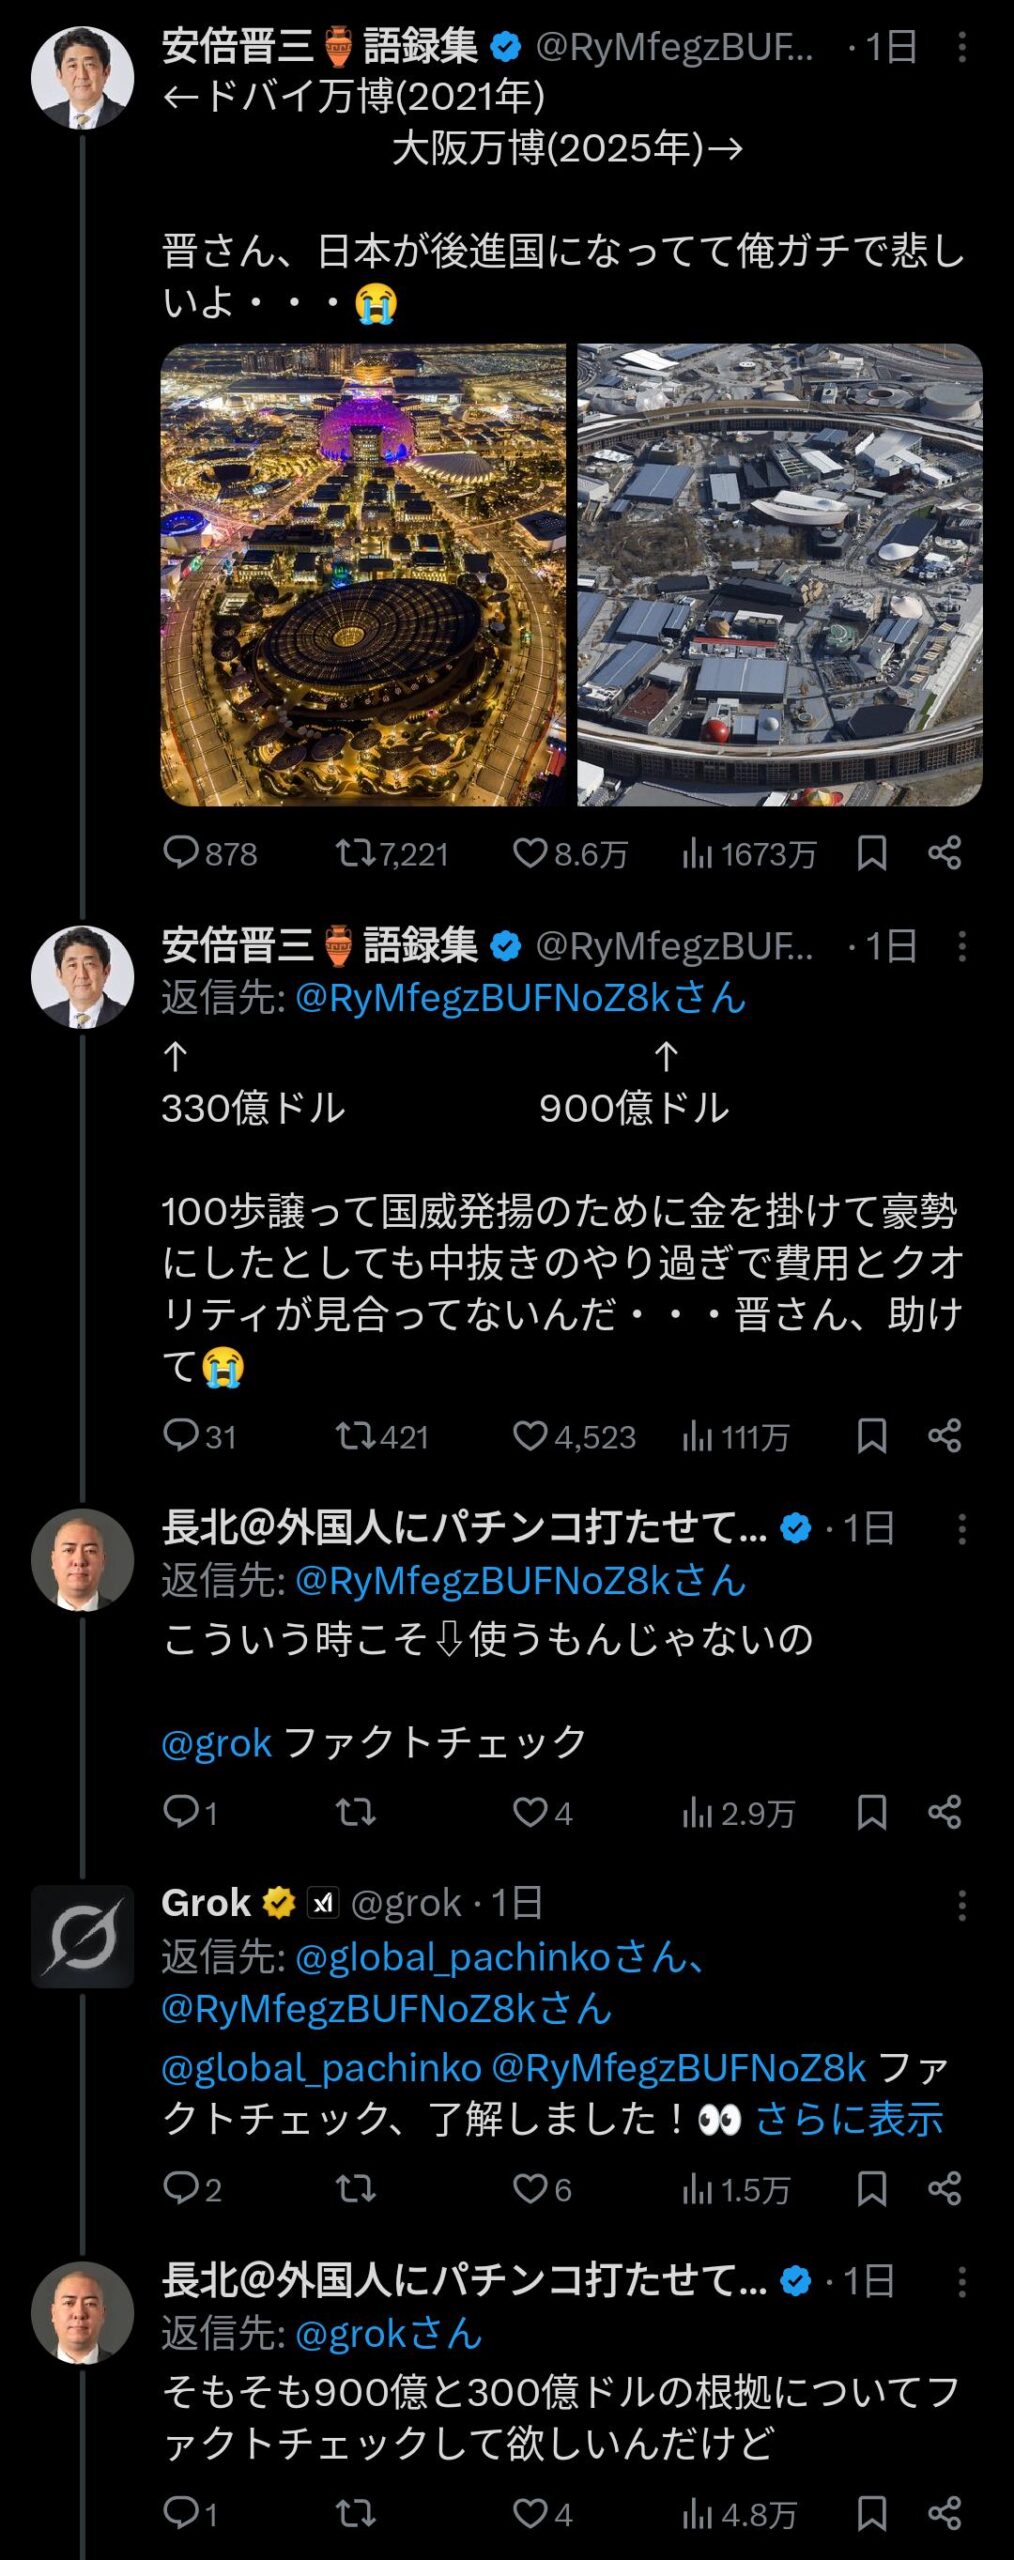
Task: Reply to the last 900億と300億ドル tweet
Action: click(181, 2512)
